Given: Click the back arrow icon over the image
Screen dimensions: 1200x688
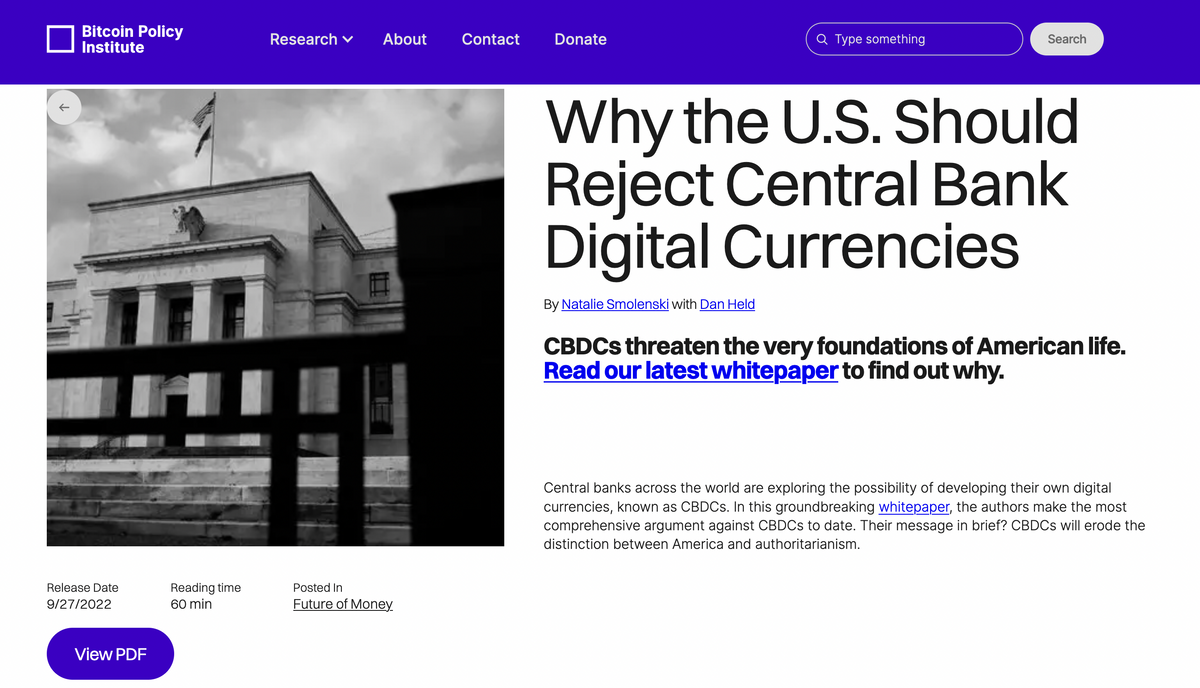Looking at the screenshot, I should 64,107.
